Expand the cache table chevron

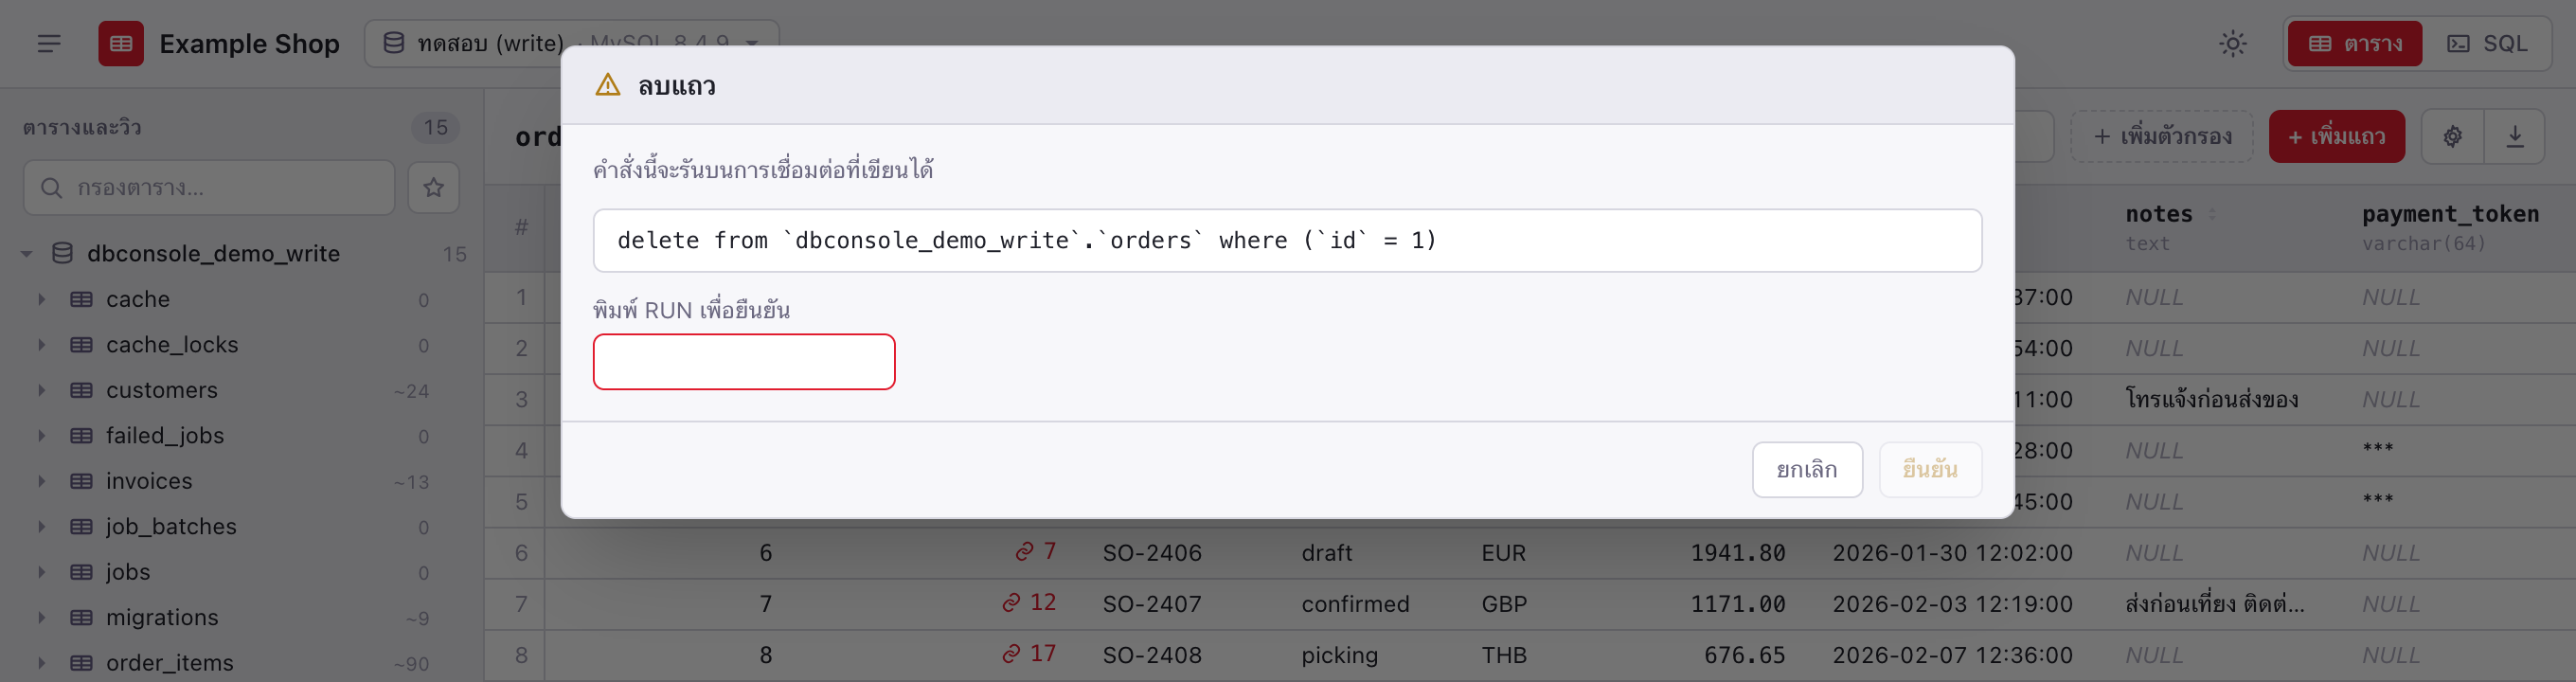coord(42,299)
